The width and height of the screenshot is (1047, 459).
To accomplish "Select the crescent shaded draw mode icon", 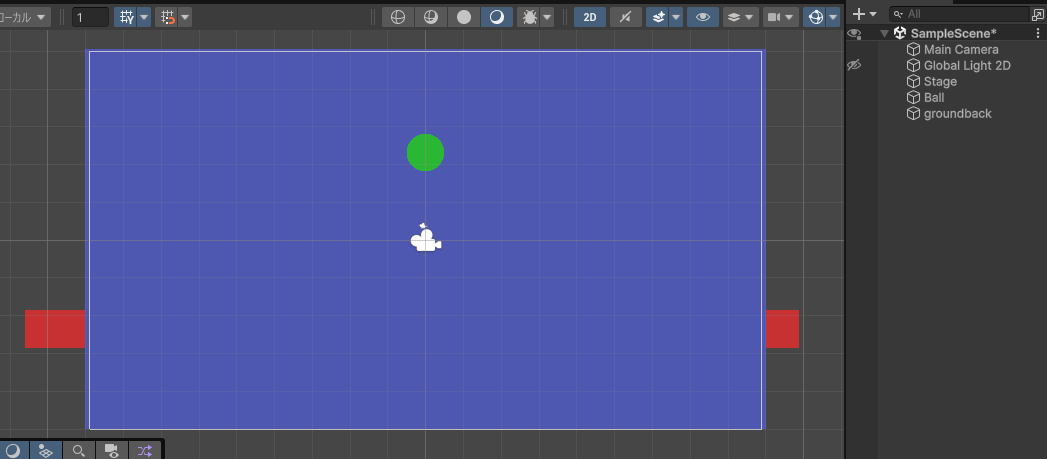I will [x=497, y=17].
